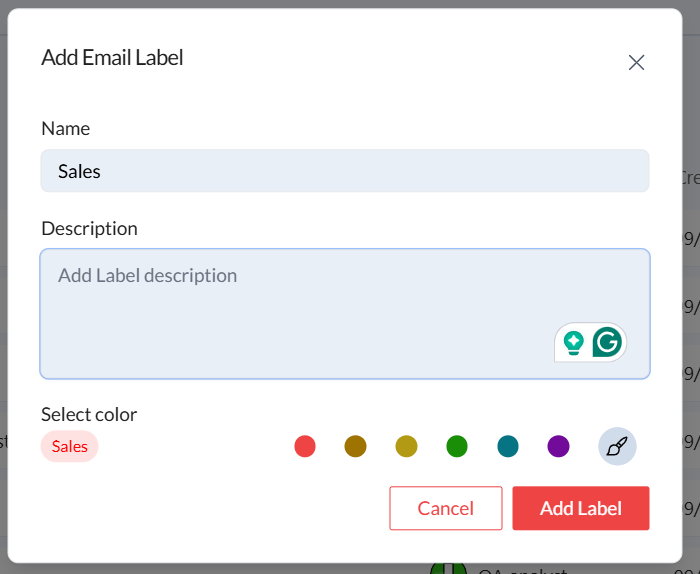Click the Name field label
Screen dimensions: 700x574
[x=65, y=128]
